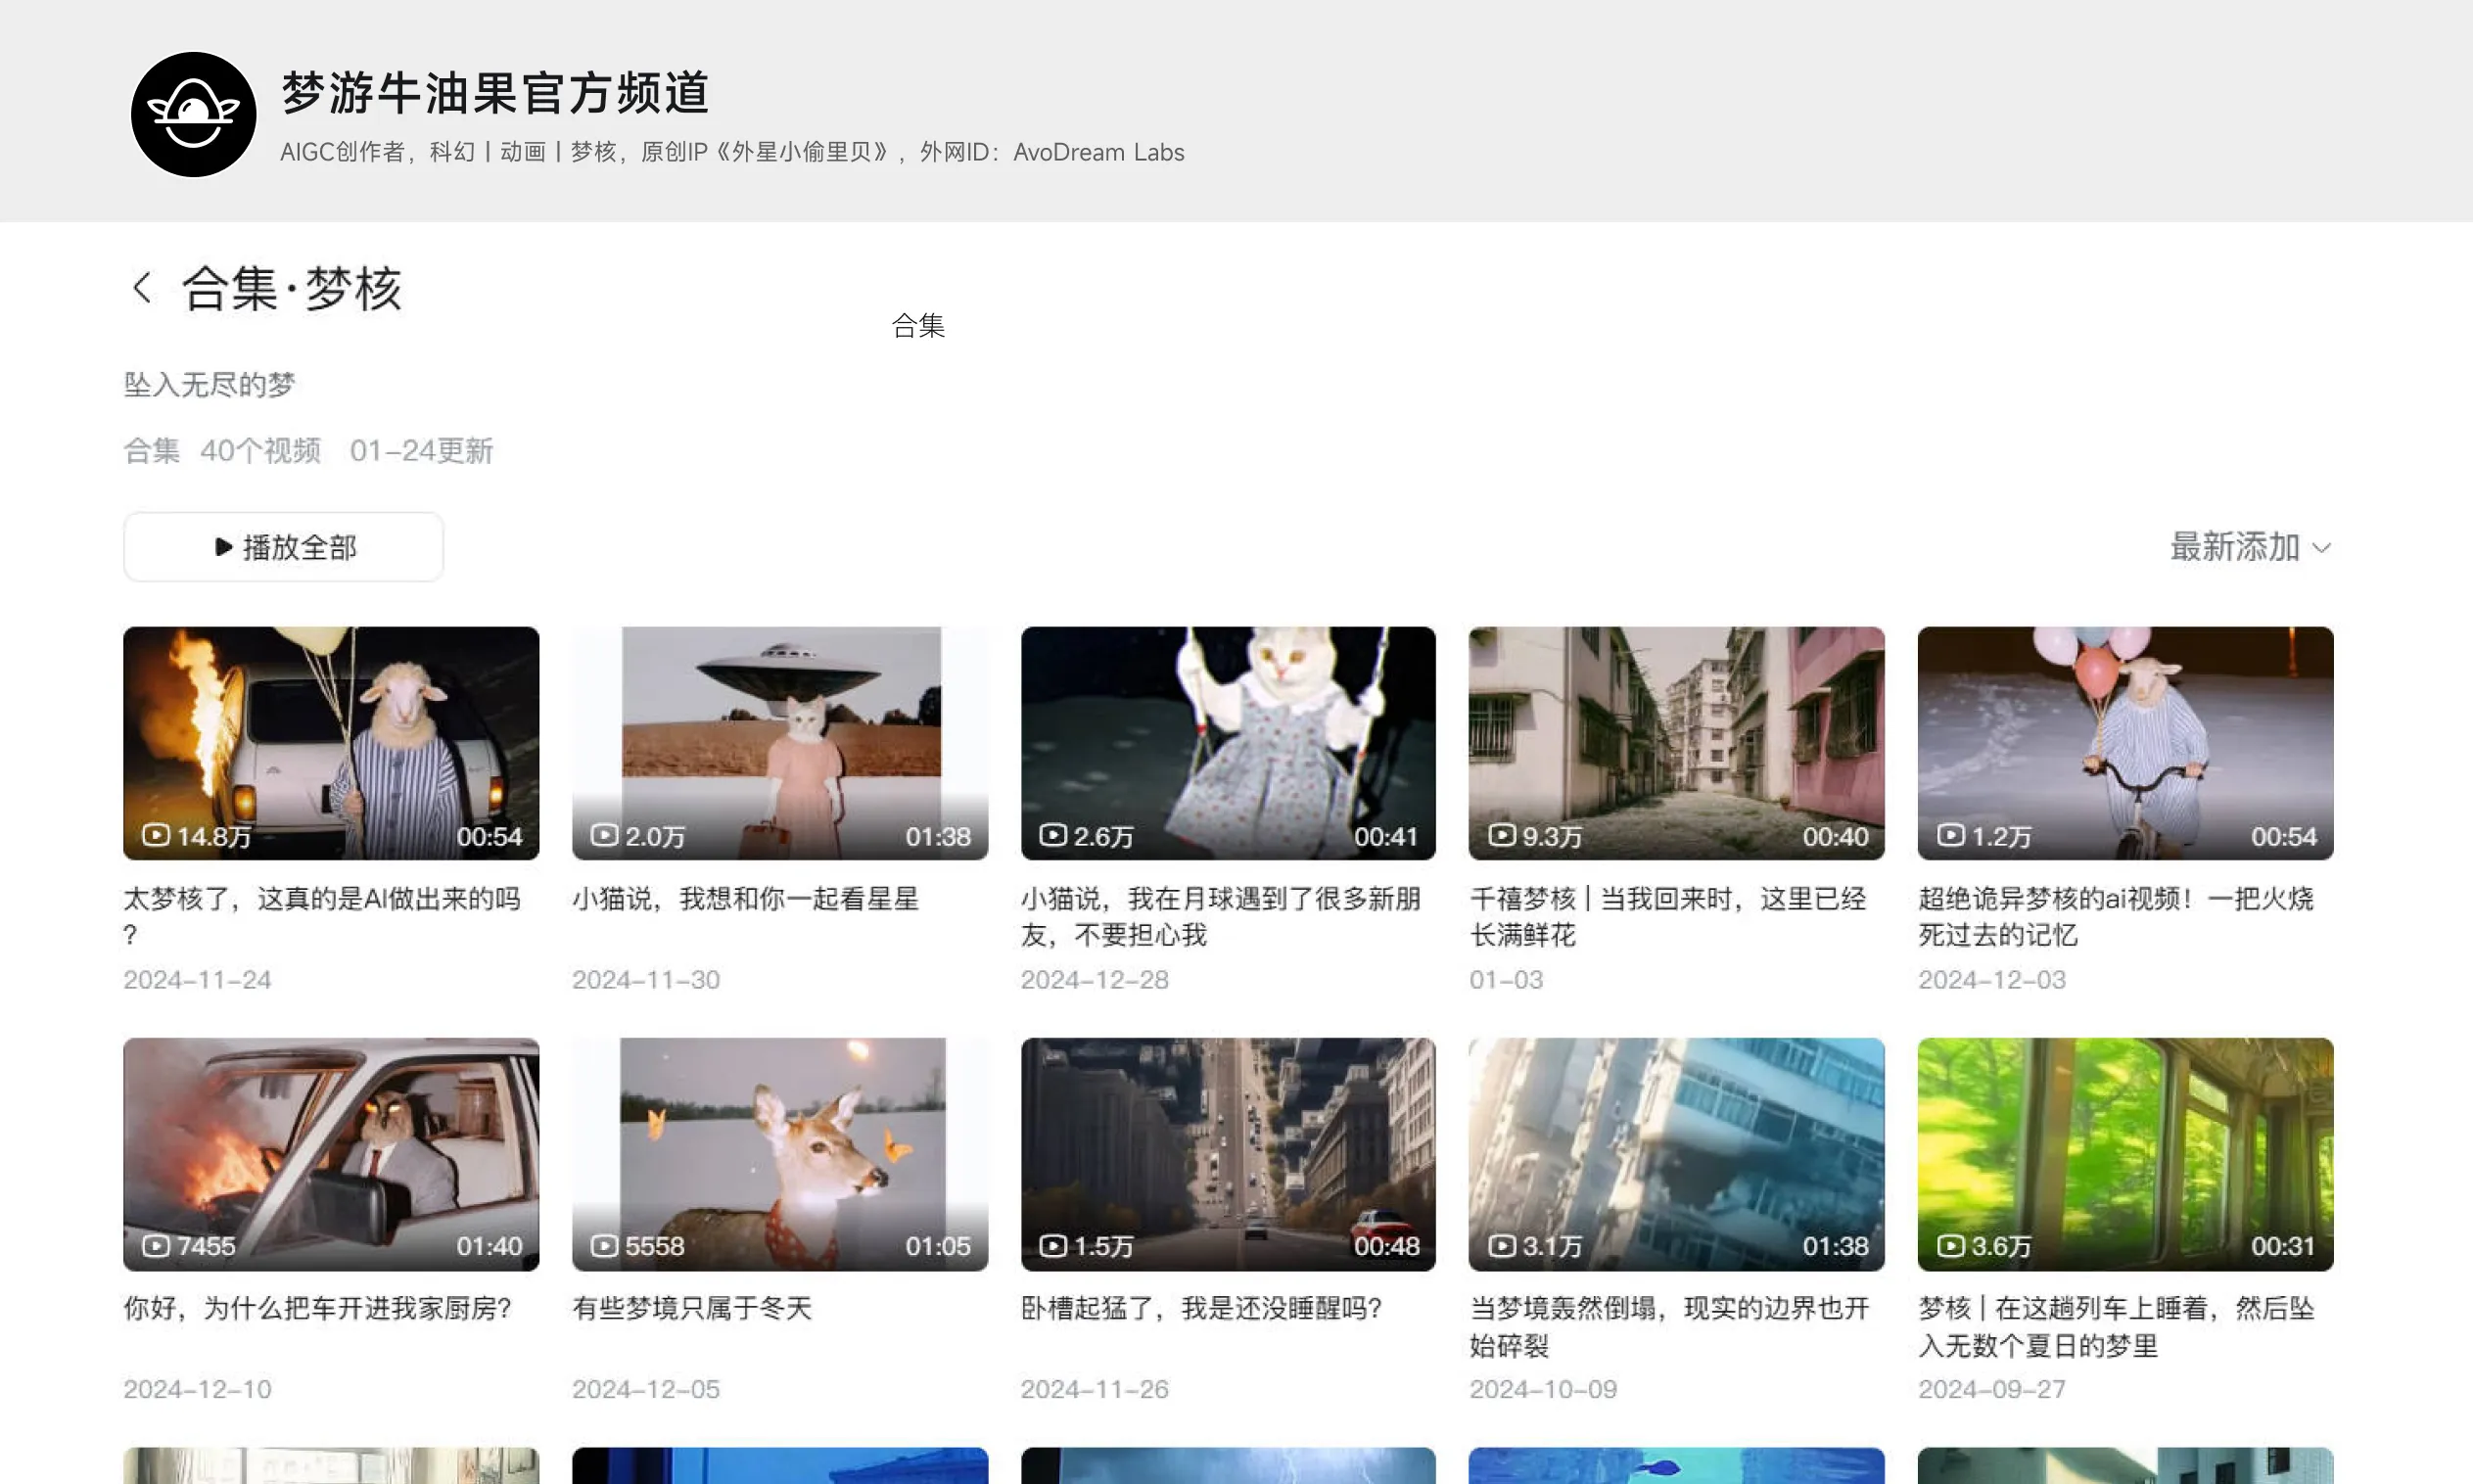Viewport: 2473px width, 1484px height.
Task: Click title 卧槽起猛了，我是还没睡醒吗
Action: (1200, 1308)
